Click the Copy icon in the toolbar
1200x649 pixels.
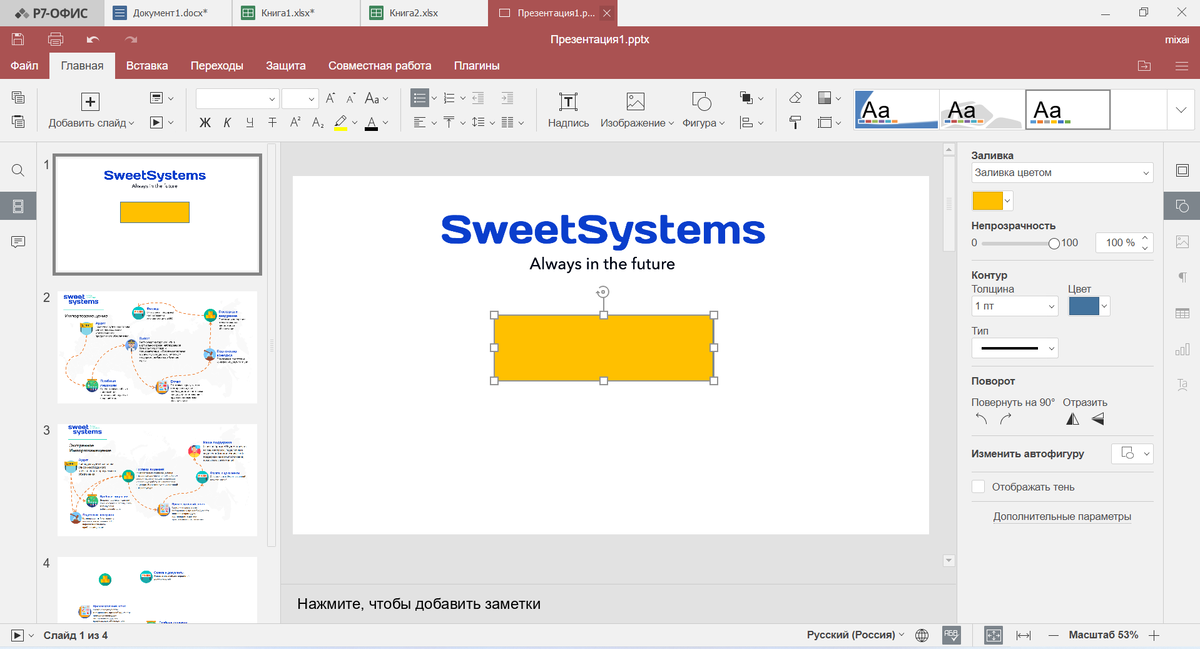coord(17,98)
